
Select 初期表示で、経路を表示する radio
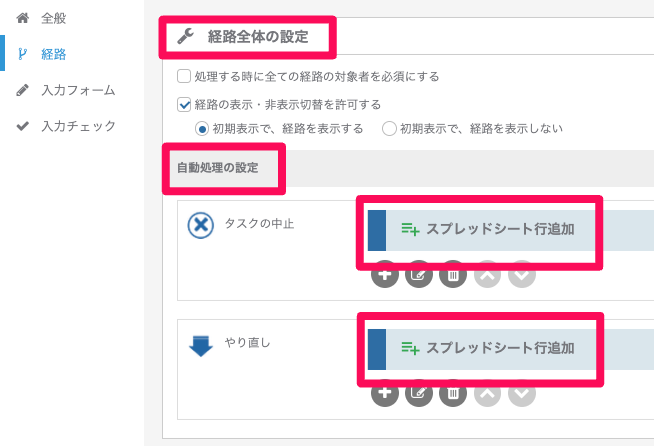pyautogui.click(x=202, y=129)
